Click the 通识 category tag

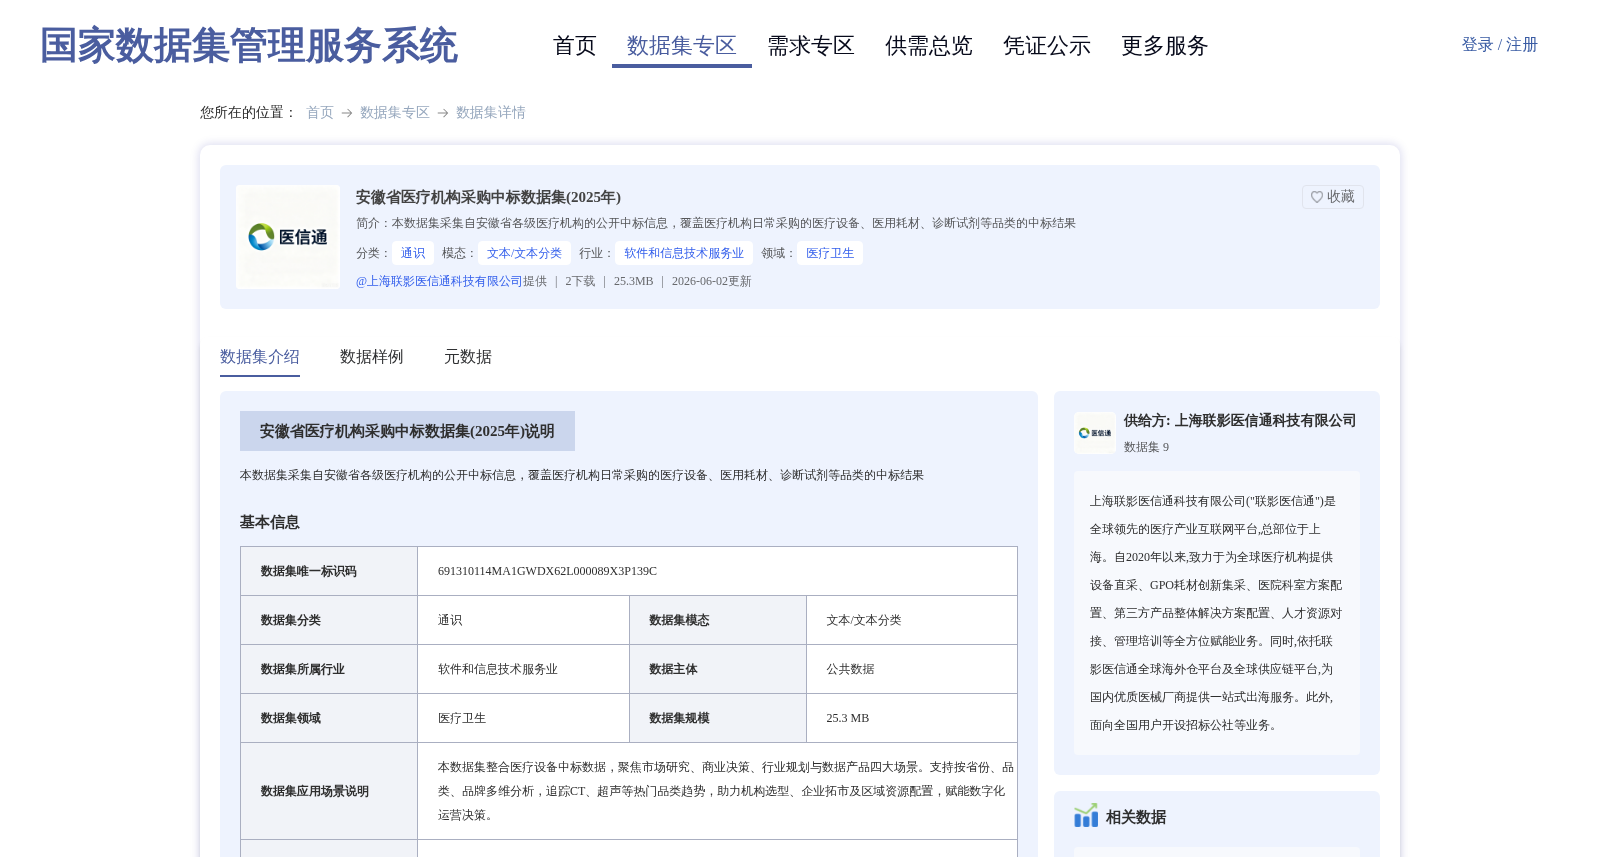coord(413,253)
